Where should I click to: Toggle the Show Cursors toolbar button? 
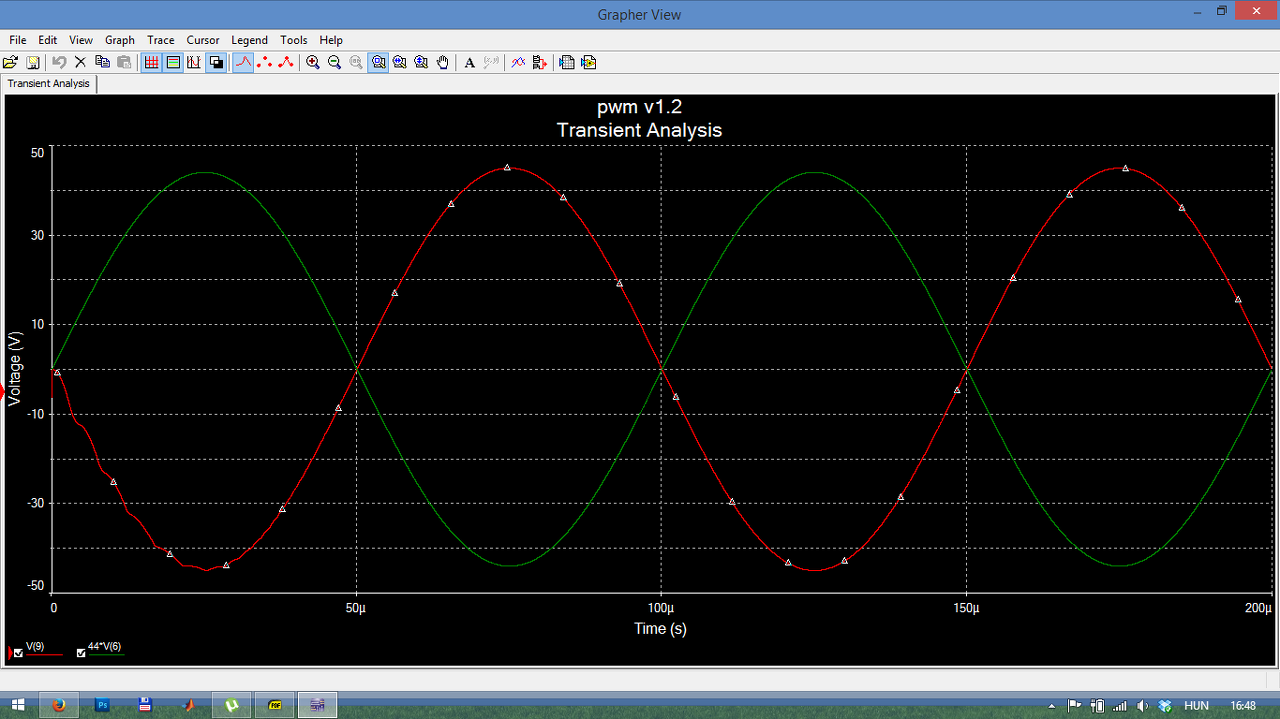[194, 62]
